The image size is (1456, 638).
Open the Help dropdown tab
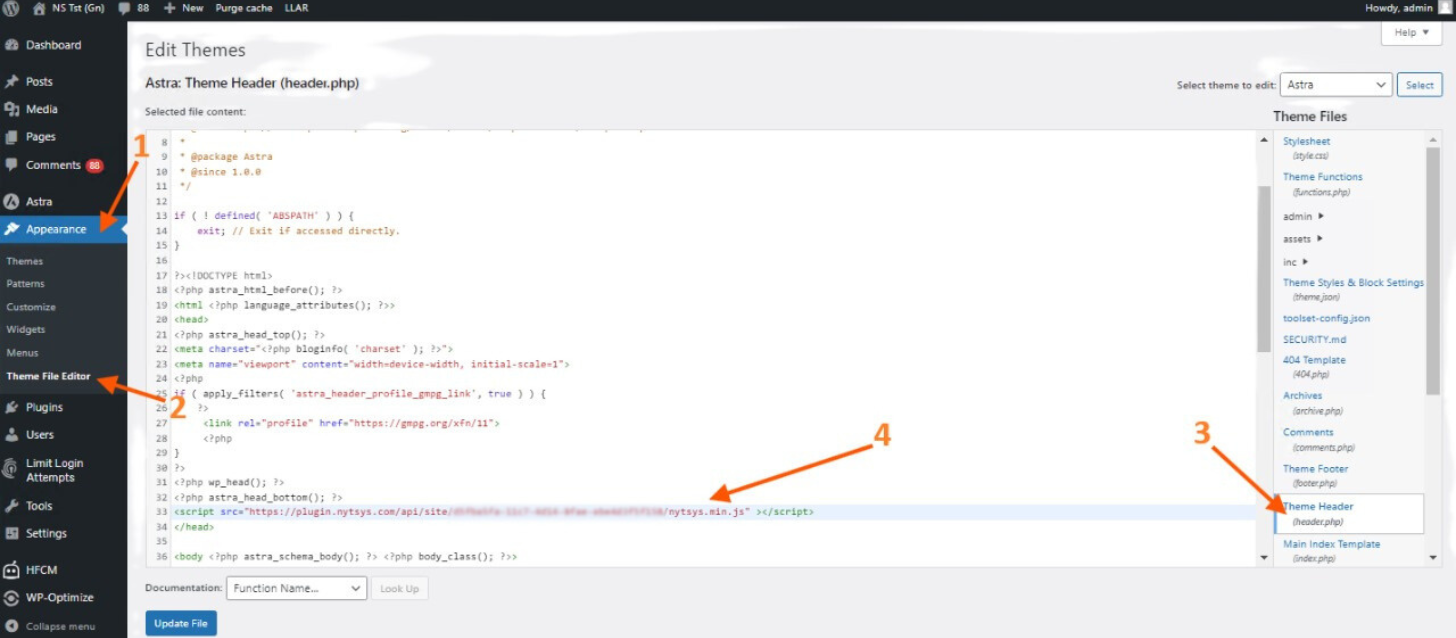[1411, 33]
